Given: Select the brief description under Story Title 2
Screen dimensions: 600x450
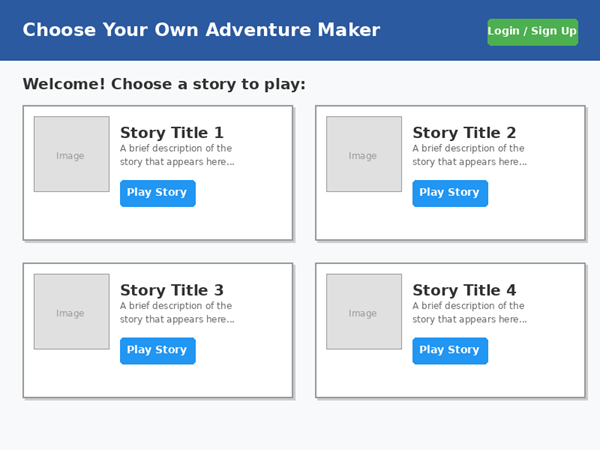Looking at the screenshot, I should coord(469,155).
